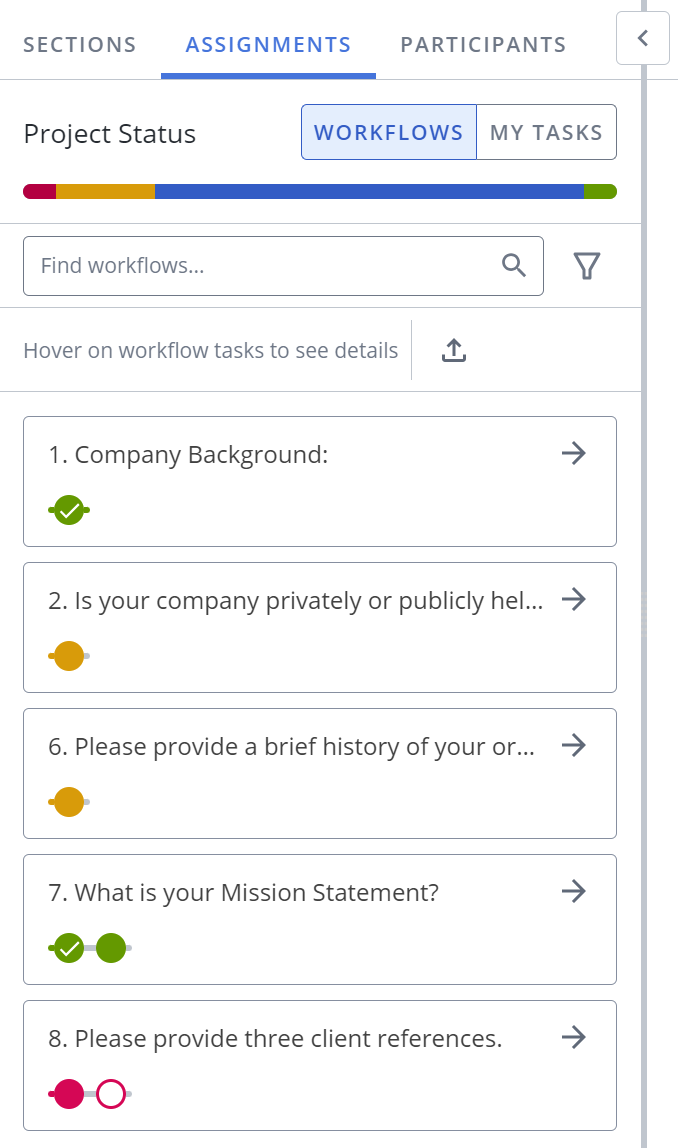Open Company Background workflow via arrow

coord(574,453)
